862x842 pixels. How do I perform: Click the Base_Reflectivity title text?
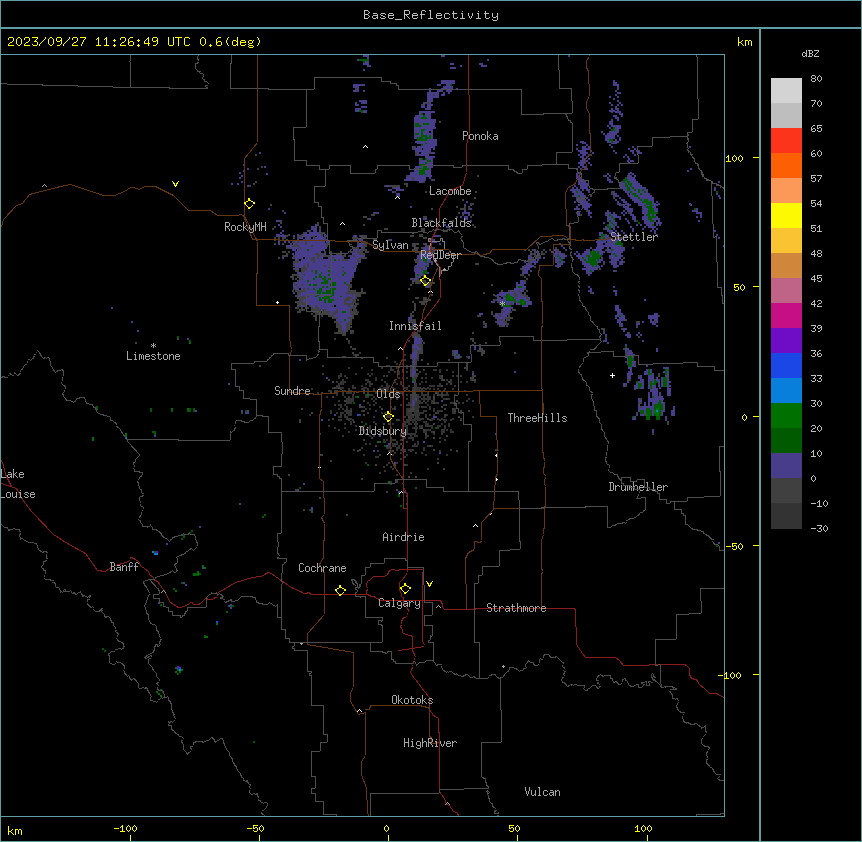[431, 15]
